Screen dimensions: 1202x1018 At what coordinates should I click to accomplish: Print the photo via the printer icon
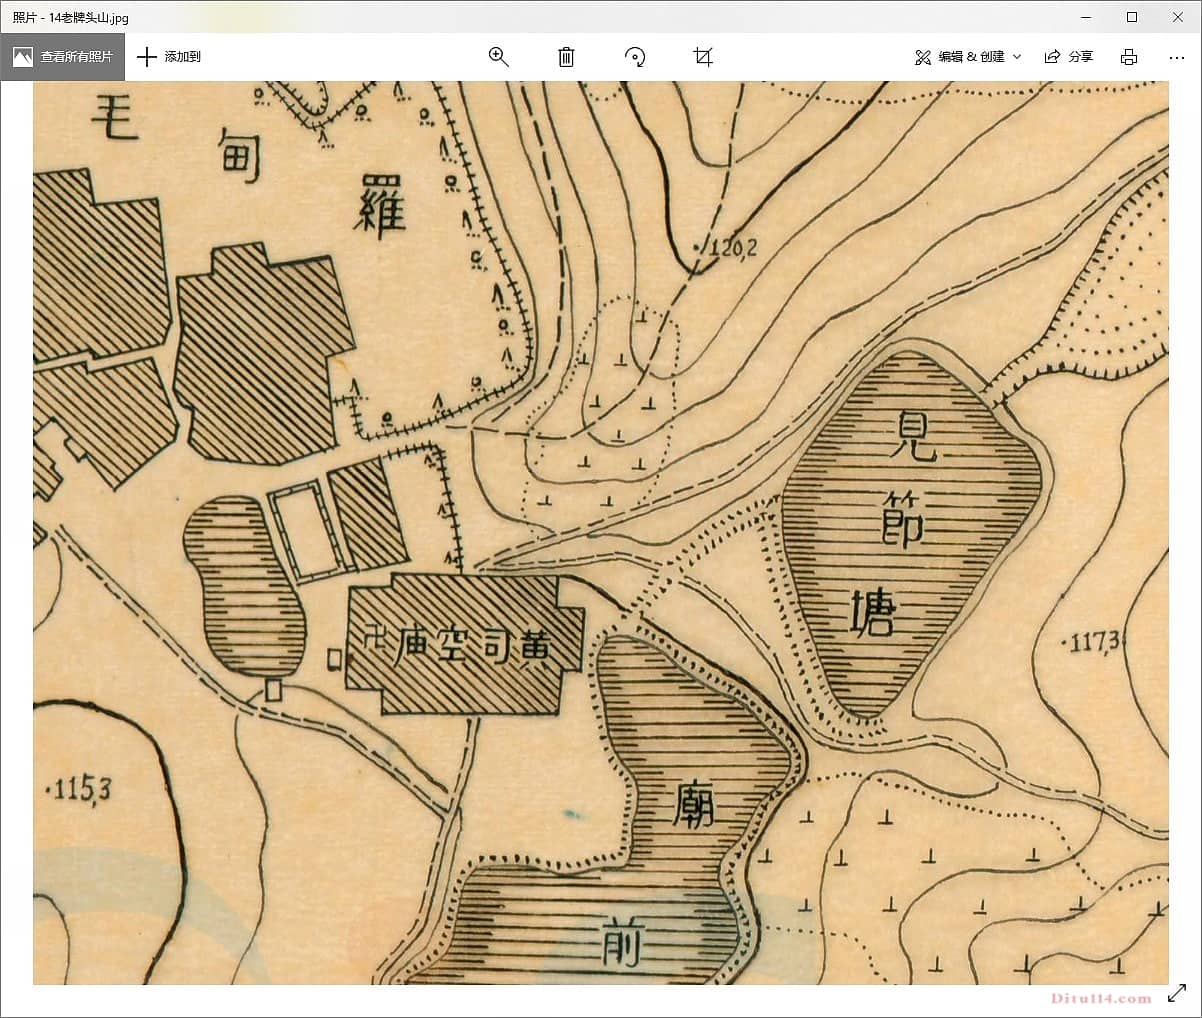1129,57
